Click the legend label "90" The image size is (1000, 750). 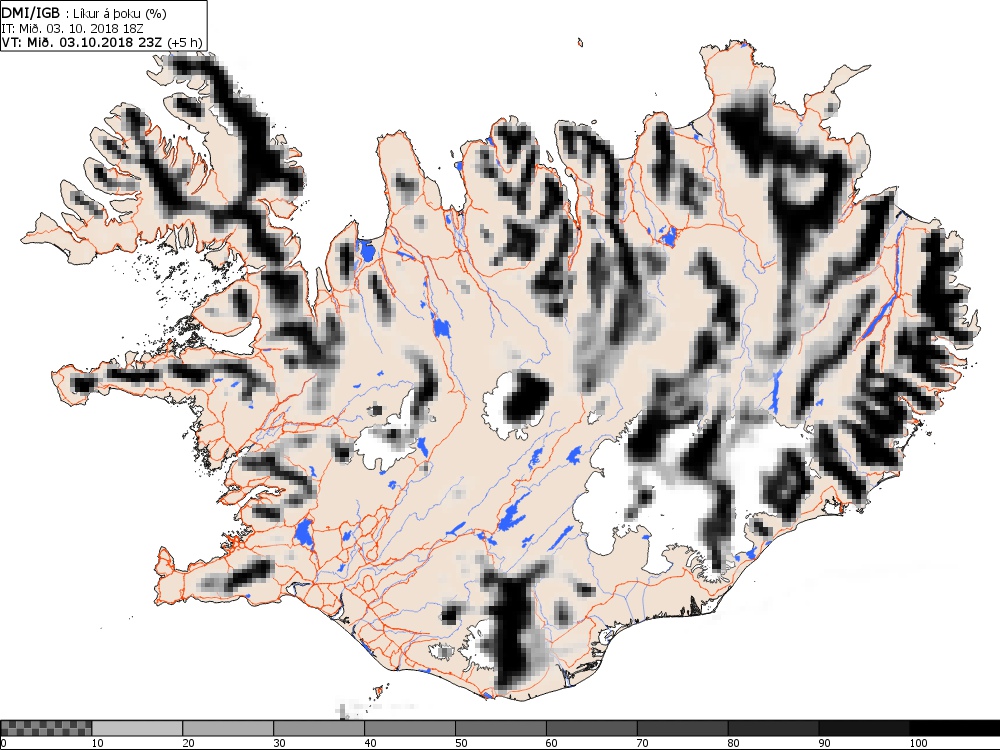pyautogui.click(x=825, y=743)
